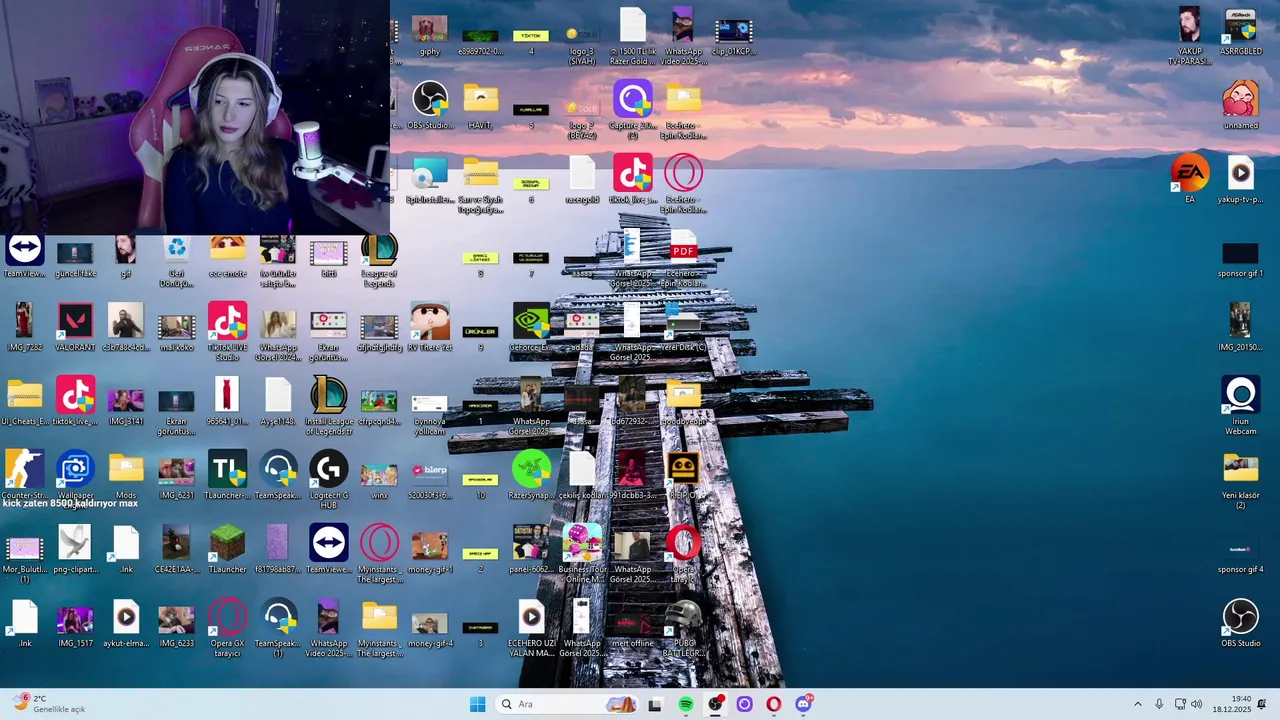Open the RV There Yet game shortcut

pos(430,328)
